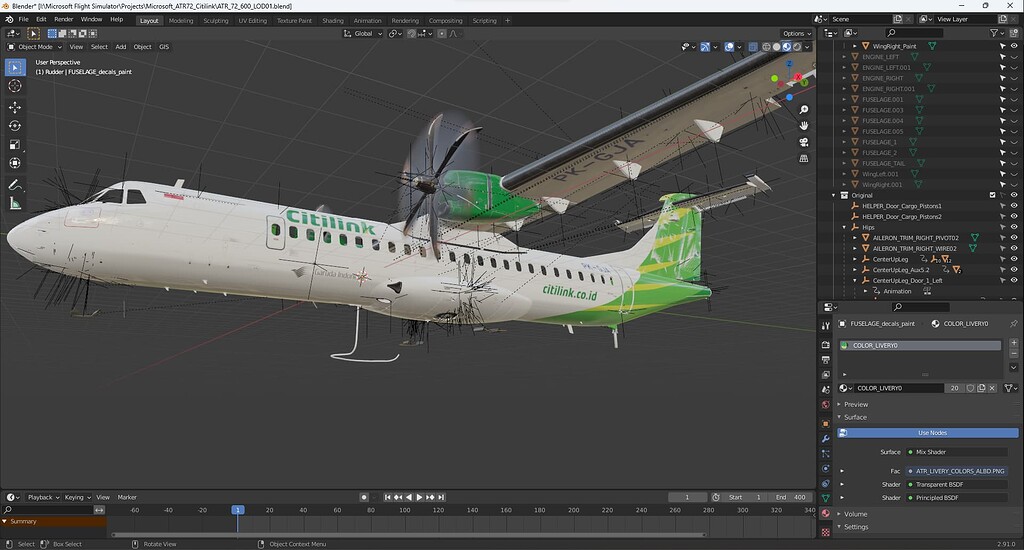Switch perspective/orthographic grid icon
Image resolution: width=1024 pixels, height=550 pixels.
pos(804,158)
